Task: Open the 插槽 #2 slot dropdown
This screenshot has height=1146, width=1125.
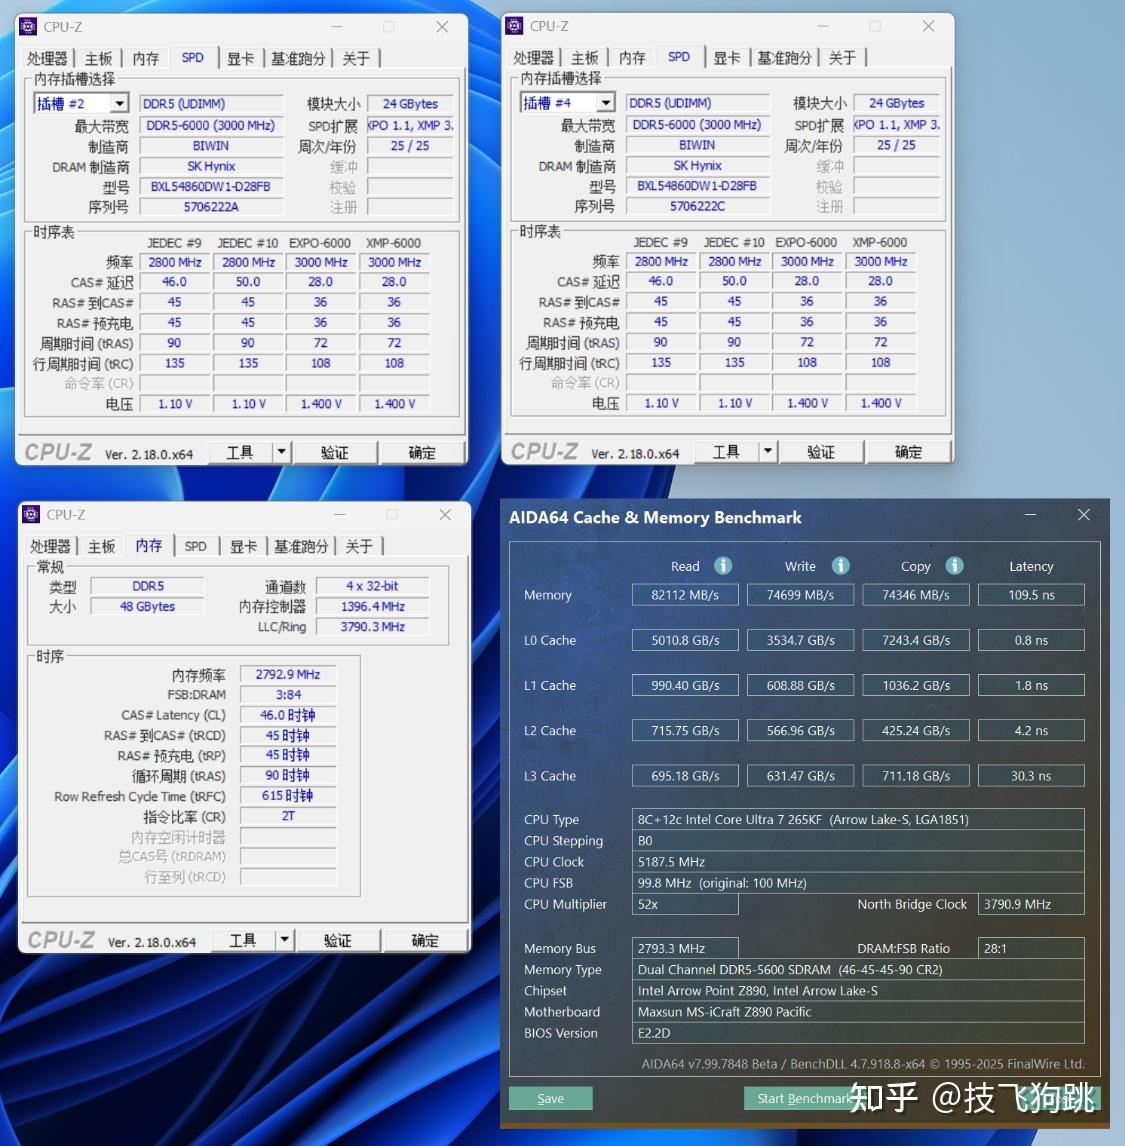Action: pos(119,104)
